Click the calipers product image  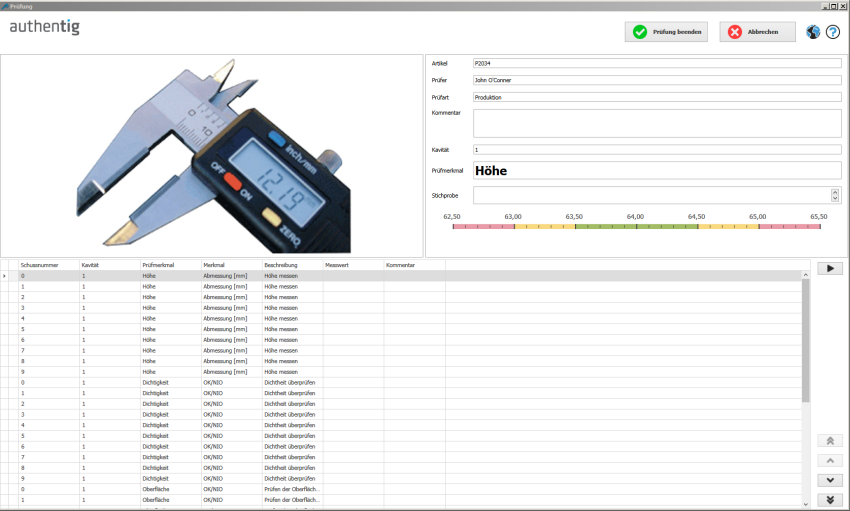pyautogui.click(x=214, y=156)
